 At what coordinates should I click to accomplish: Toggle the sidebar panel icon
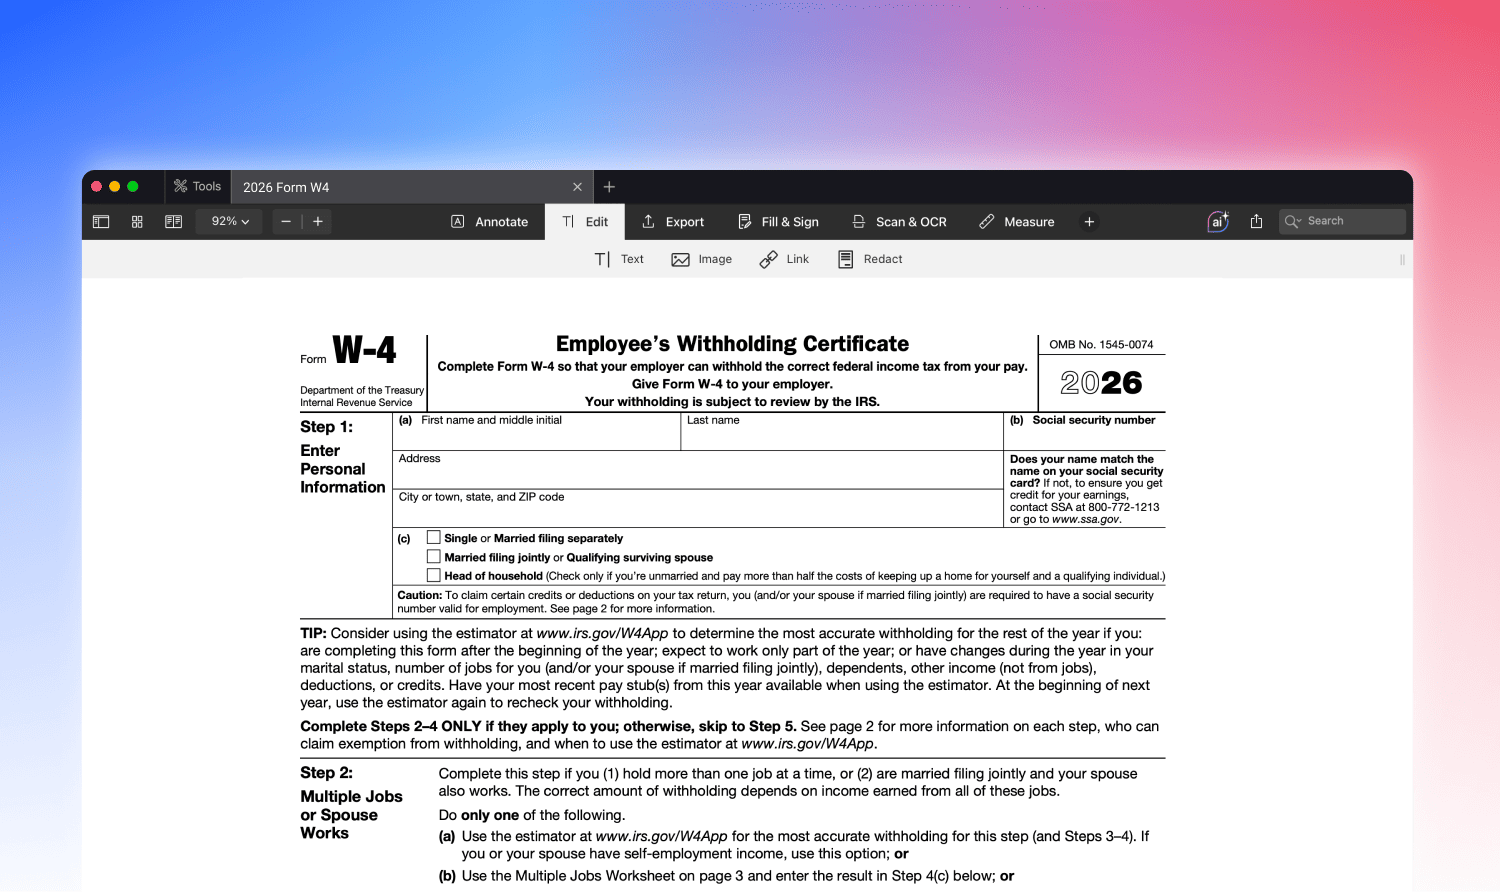(101, 222)
